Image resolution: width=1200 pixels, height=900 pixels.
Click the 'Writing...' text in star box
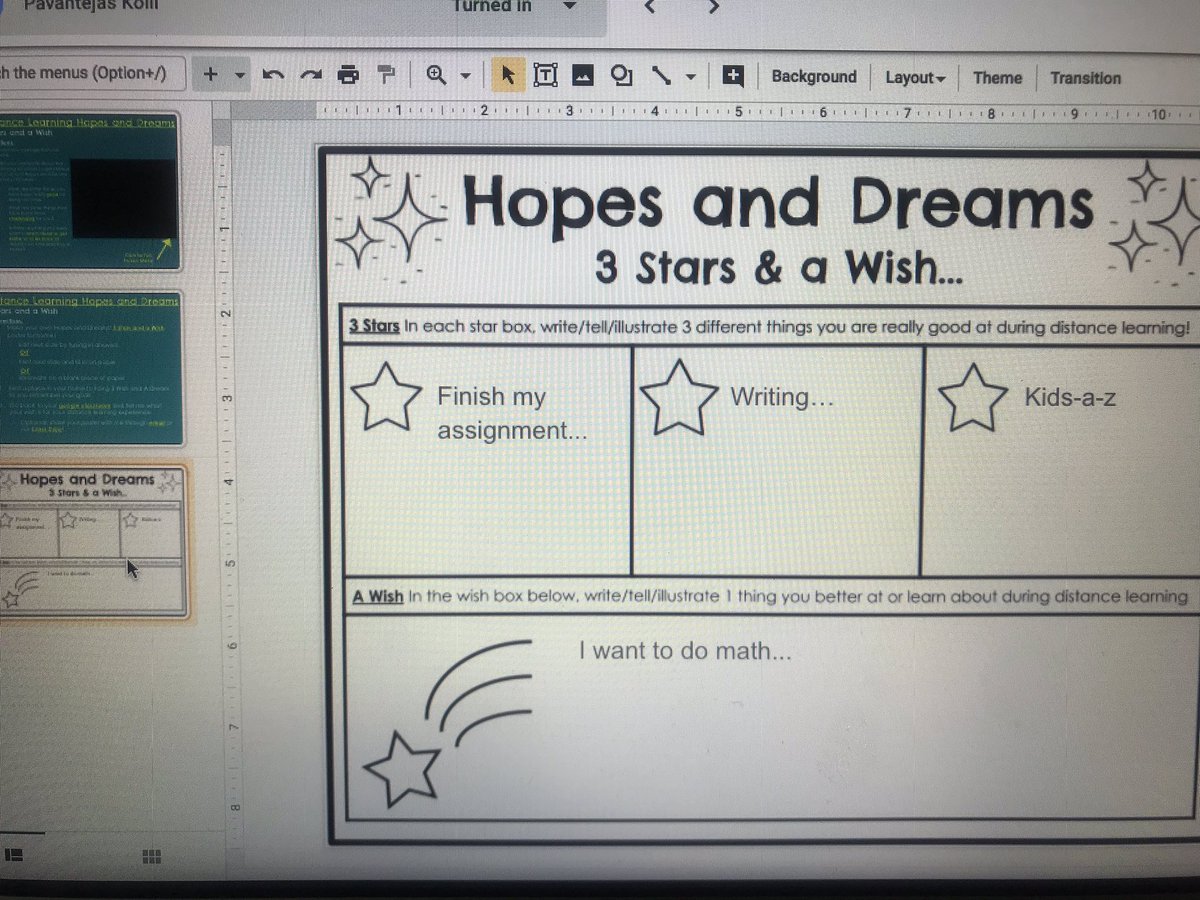pyautogui.click(x=783, y=397)
